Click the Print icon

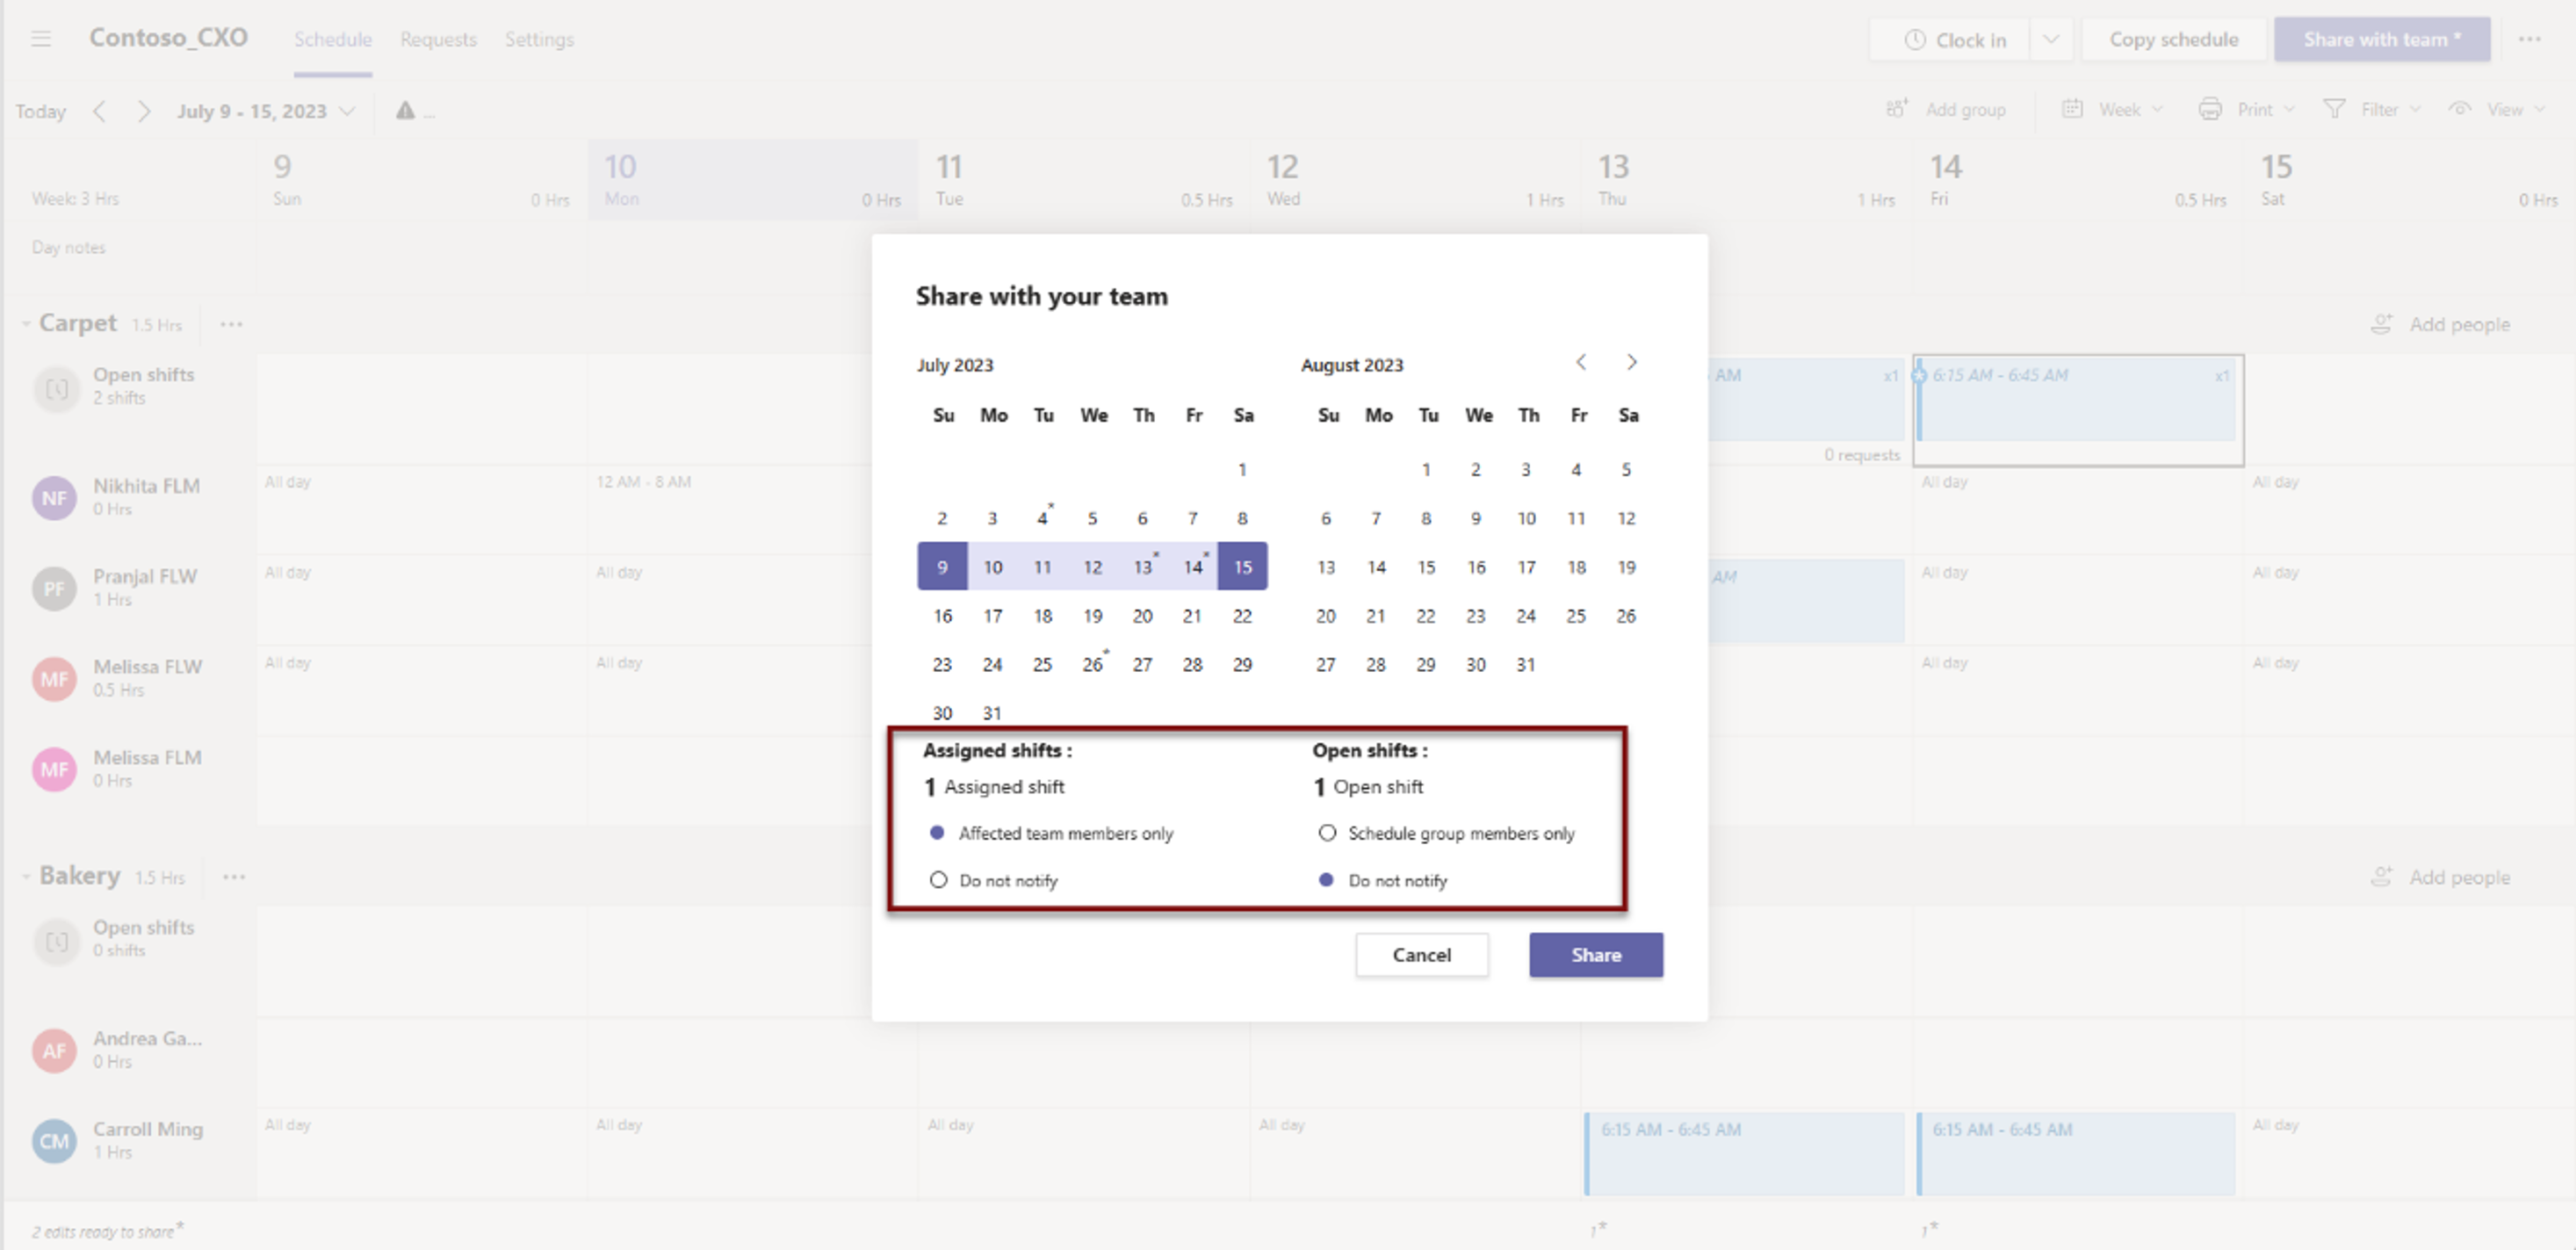2210,110
